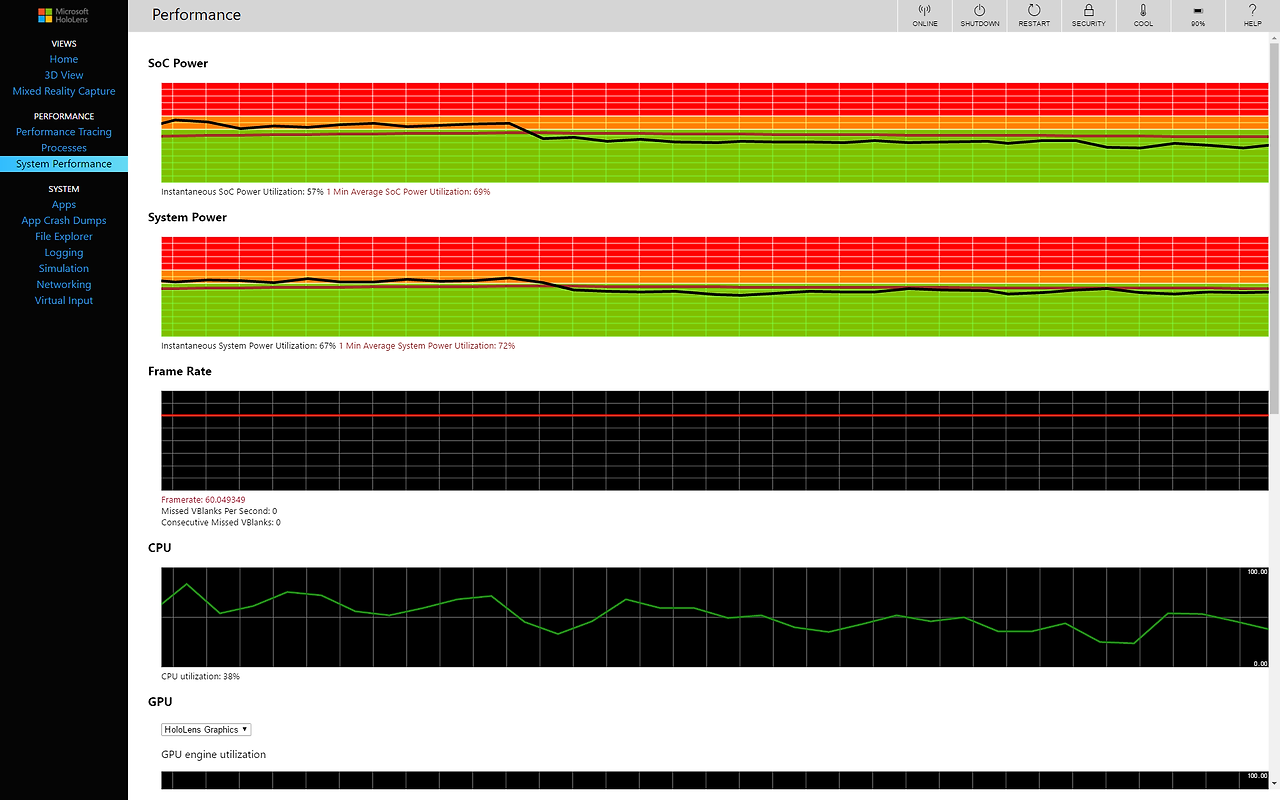This screenshot has width=1280, height=800.
Task: Open the HoloLens Graphics dropdown
Action: pos(206,730)
